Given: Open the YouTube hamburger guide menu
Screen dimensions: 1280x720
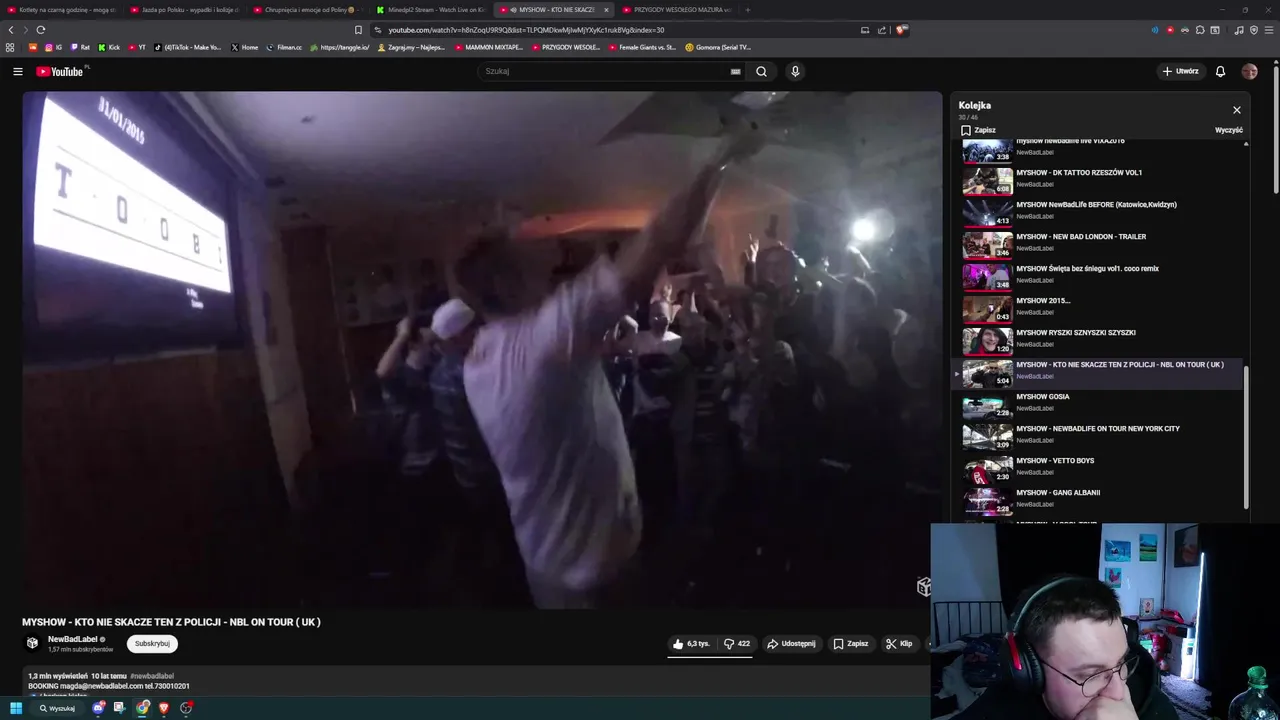Looking at the screenshot, I should tap(17, 71).
